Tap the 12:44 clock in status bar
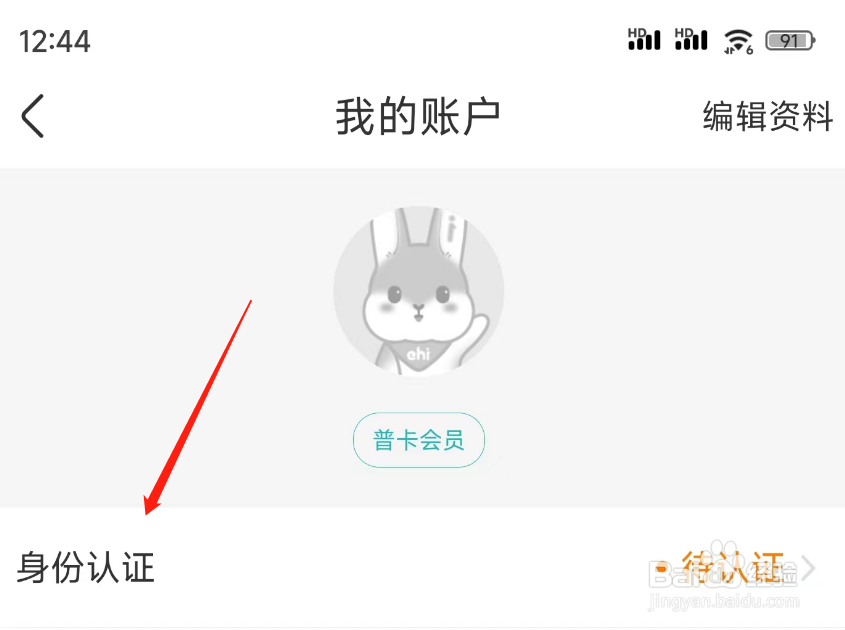This screenshot has width=845, height=630. pos(54,41)
